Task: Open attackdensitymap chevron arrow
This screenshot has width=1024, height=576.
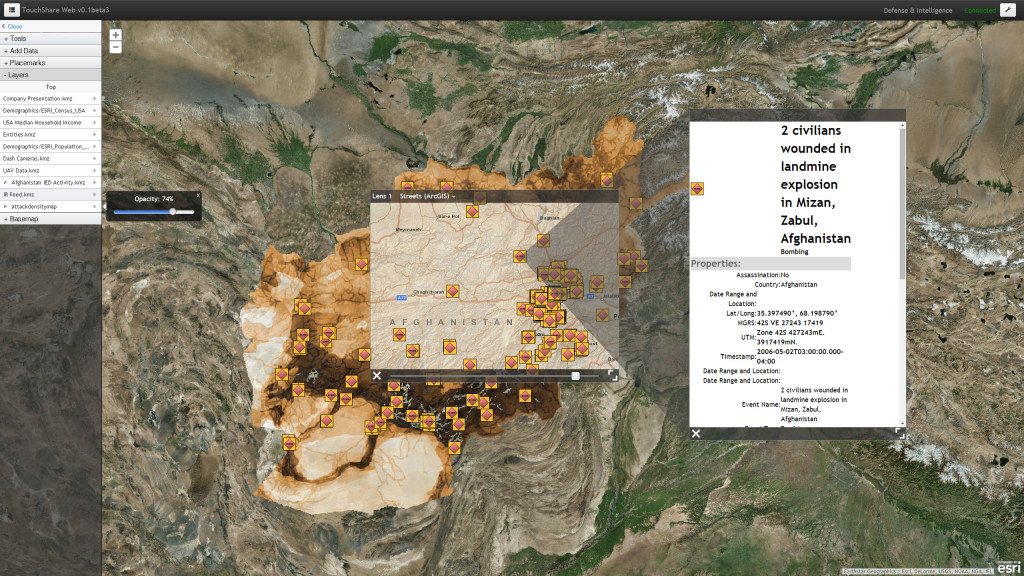Action: pyautogui.click(x=94, y=207)
